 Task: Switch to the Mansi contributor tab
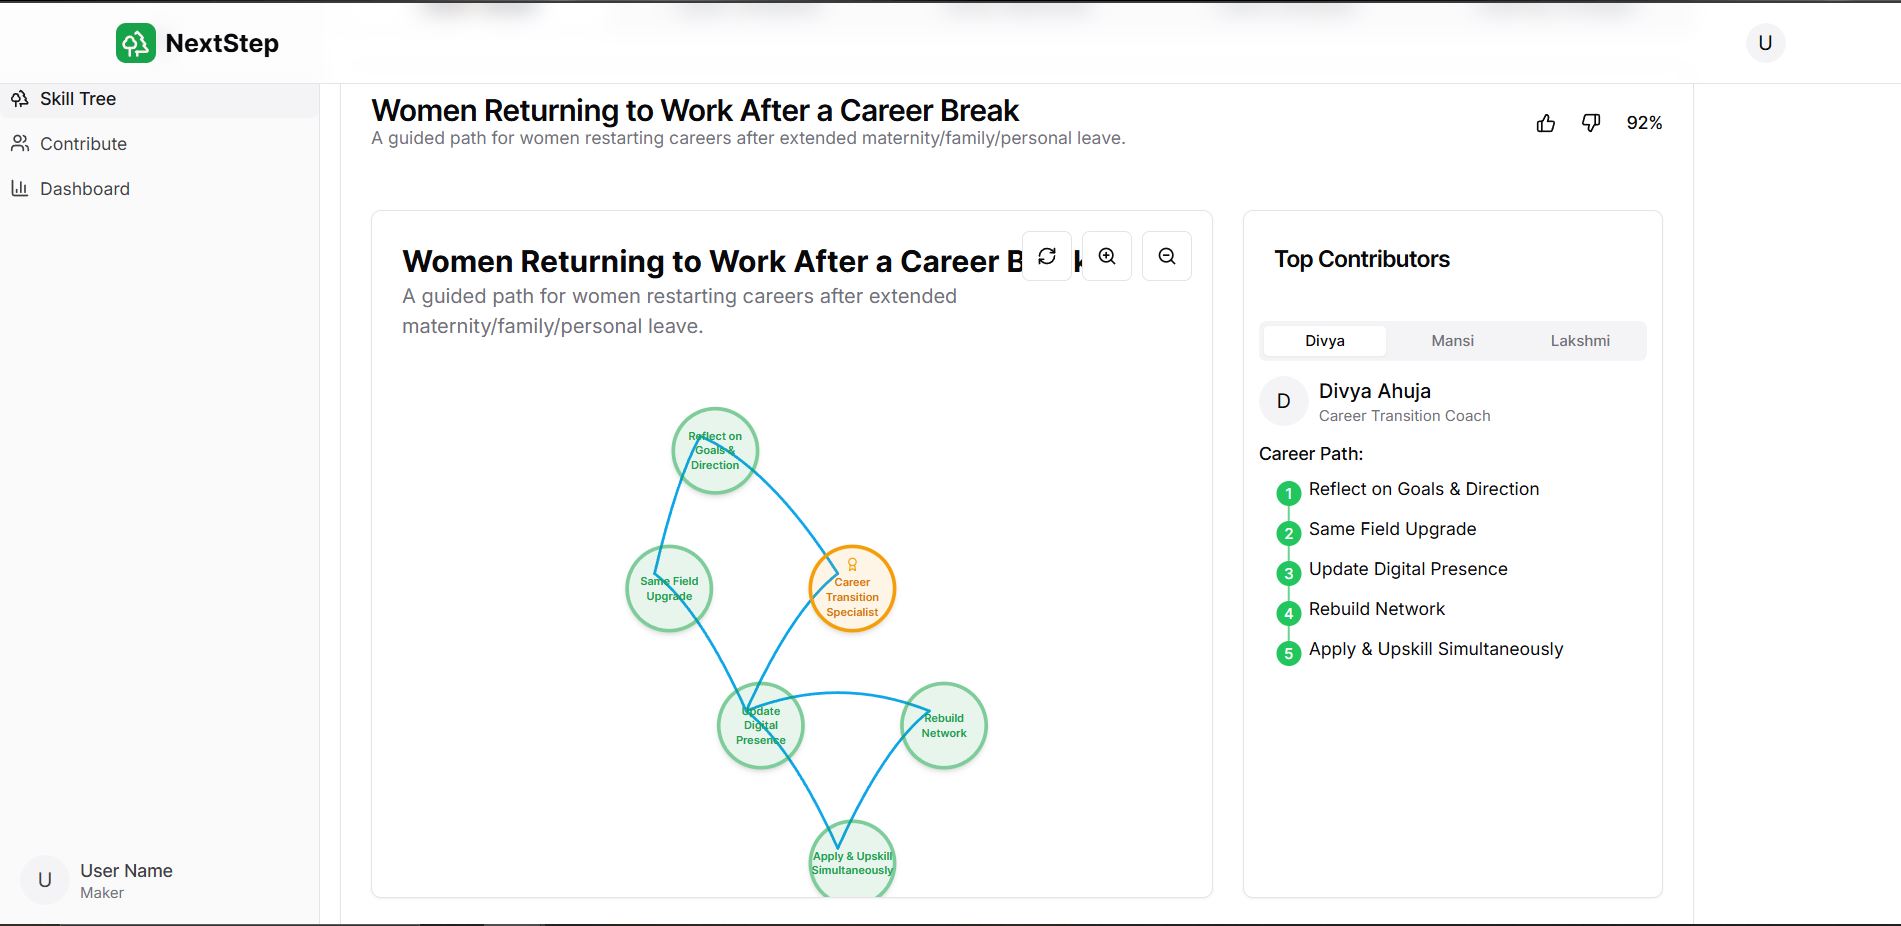pyautogui.click(x=1452, y=341)
